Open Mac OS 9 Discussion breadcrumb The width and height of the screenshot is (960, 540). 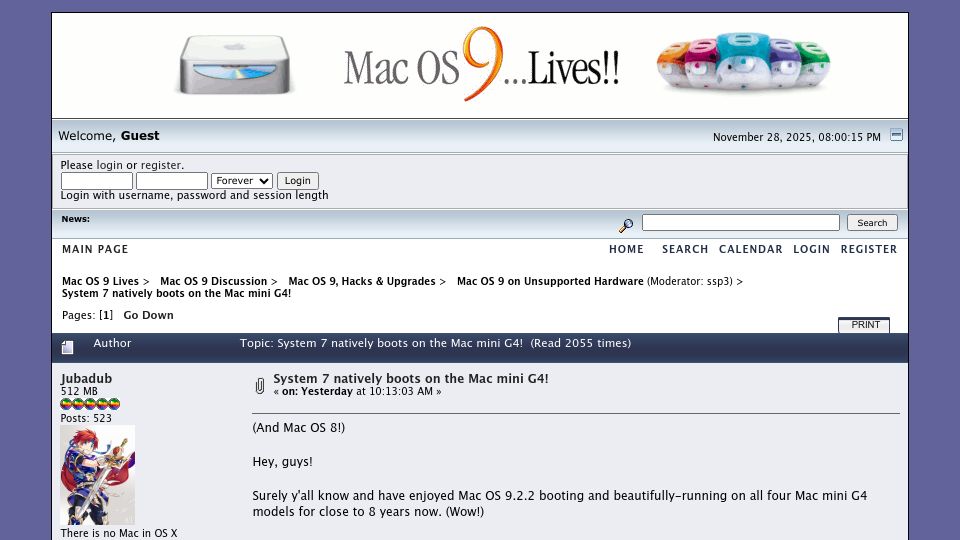tap(214, 281)
